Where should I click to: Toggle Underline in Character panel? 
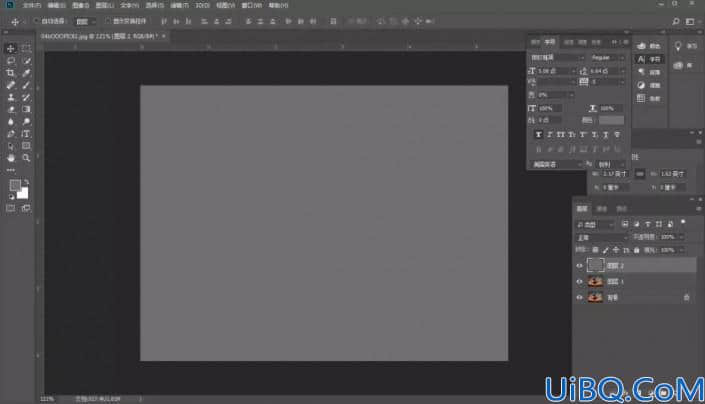606,134
